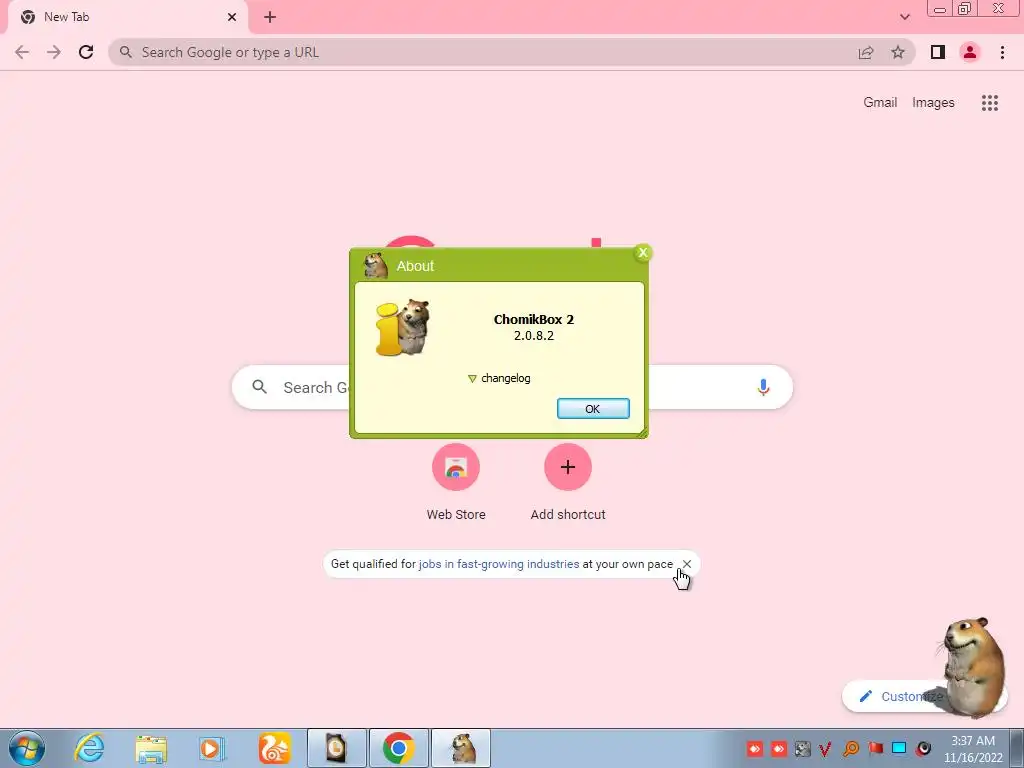The width and height of the screenshot is (1024, 768).
Task: Click the red speaker tray icon
Action: (923, 748)
